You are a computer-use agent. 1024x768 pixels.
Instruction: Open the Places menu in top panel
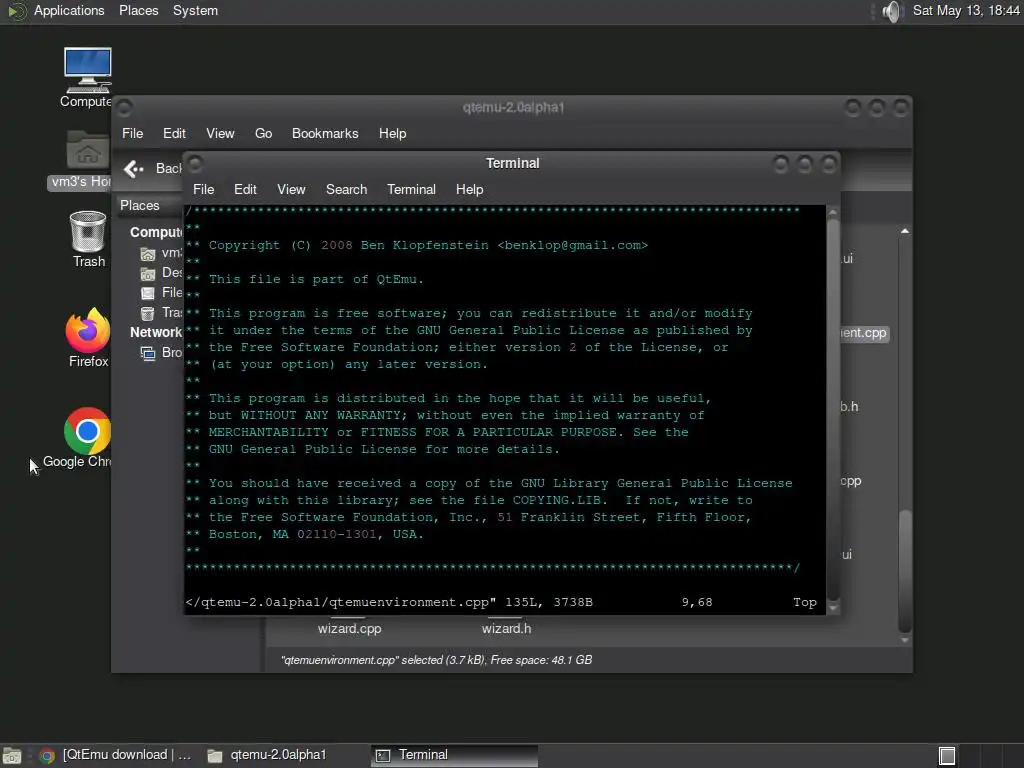click(x=138, y=10)
